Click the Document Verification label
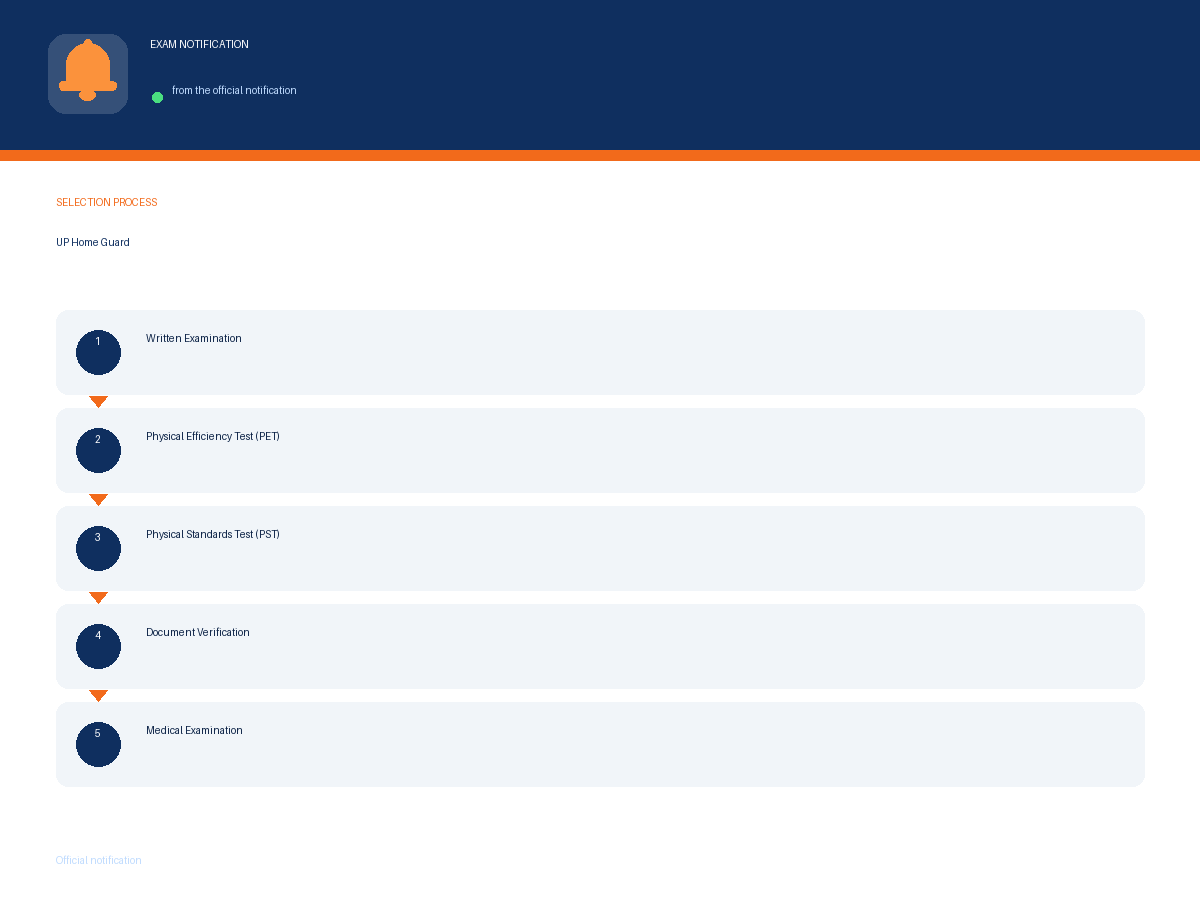Image resolution: width=1200 pixels, height=900 pixels. click(198, 632)
